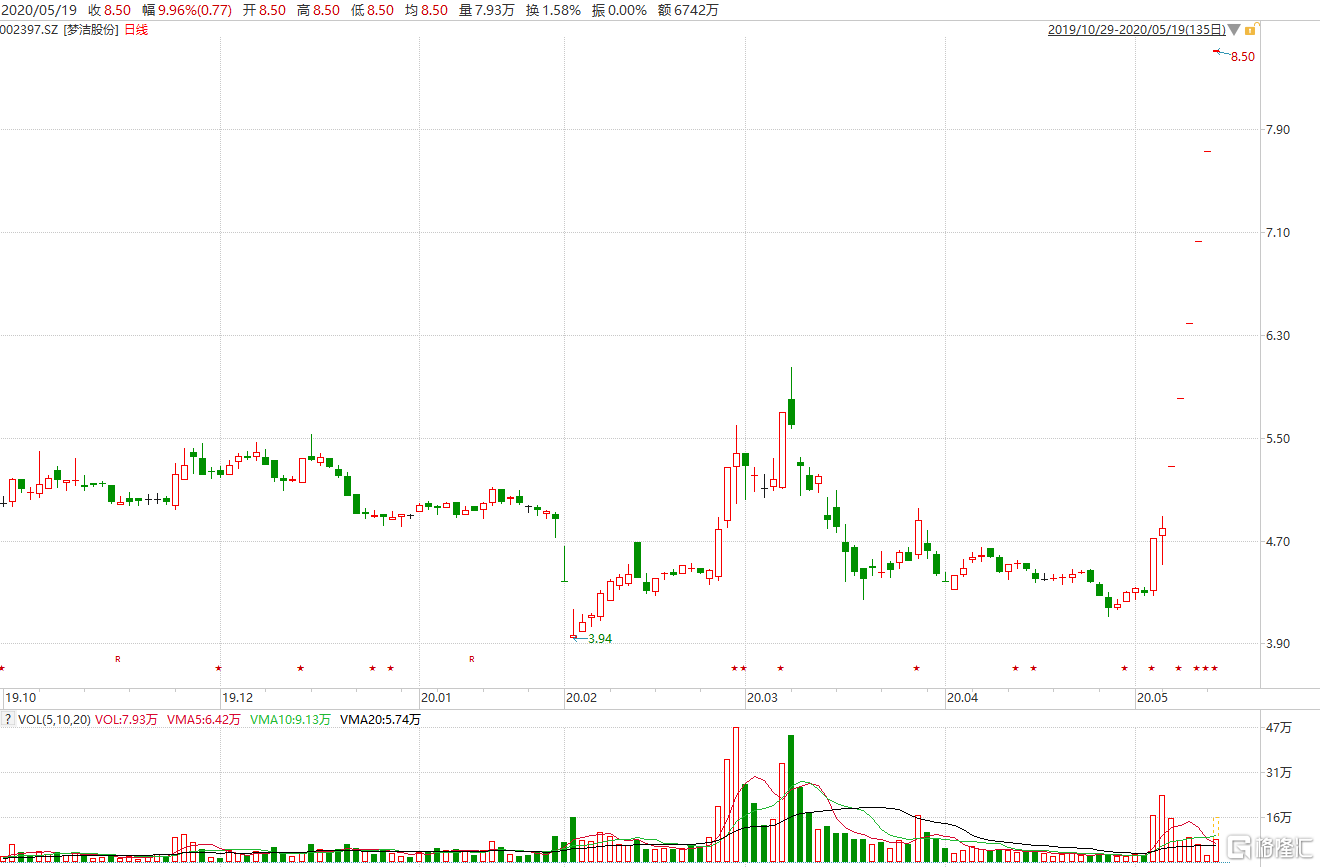The height and width of the screenshot is (867, 1320).
Task: Click the 20.01 time axis label
Action: (436, 697)
